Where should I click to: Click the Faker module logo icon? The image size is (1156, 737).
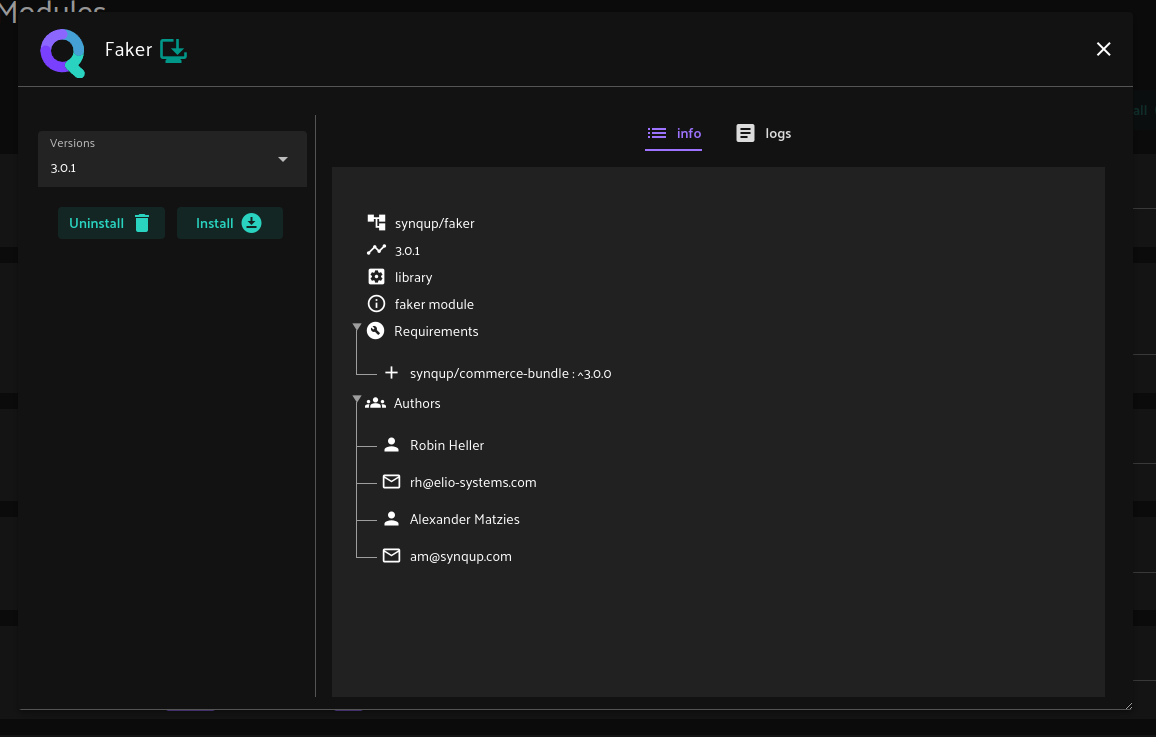click(x=63, y=53)
